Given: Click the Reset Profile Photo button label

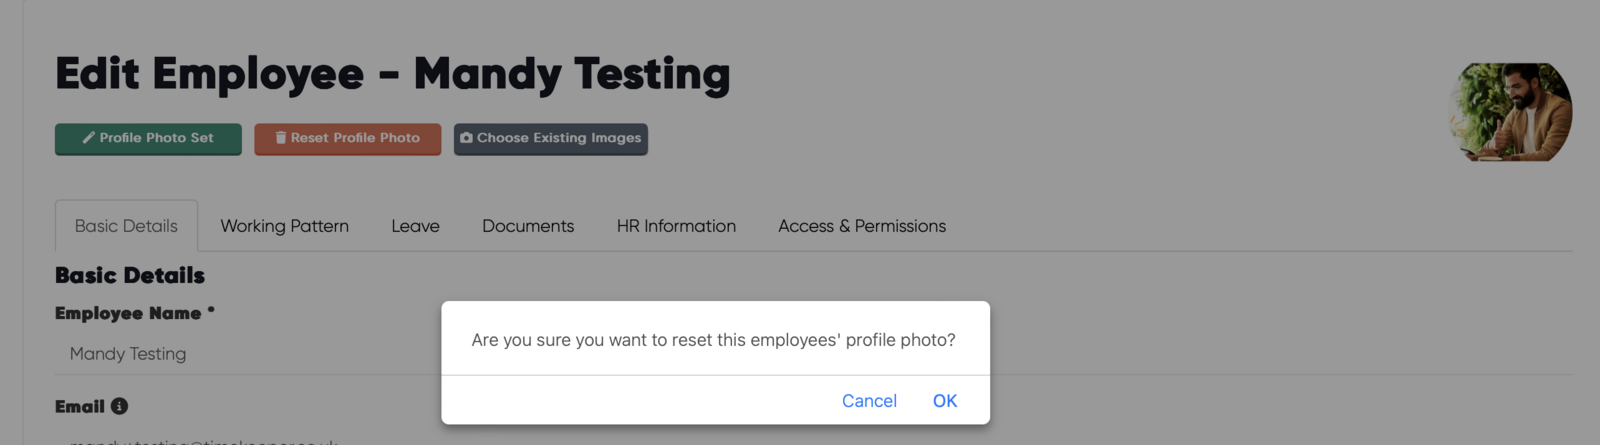Looking at the screenshot, I should 355,138.
